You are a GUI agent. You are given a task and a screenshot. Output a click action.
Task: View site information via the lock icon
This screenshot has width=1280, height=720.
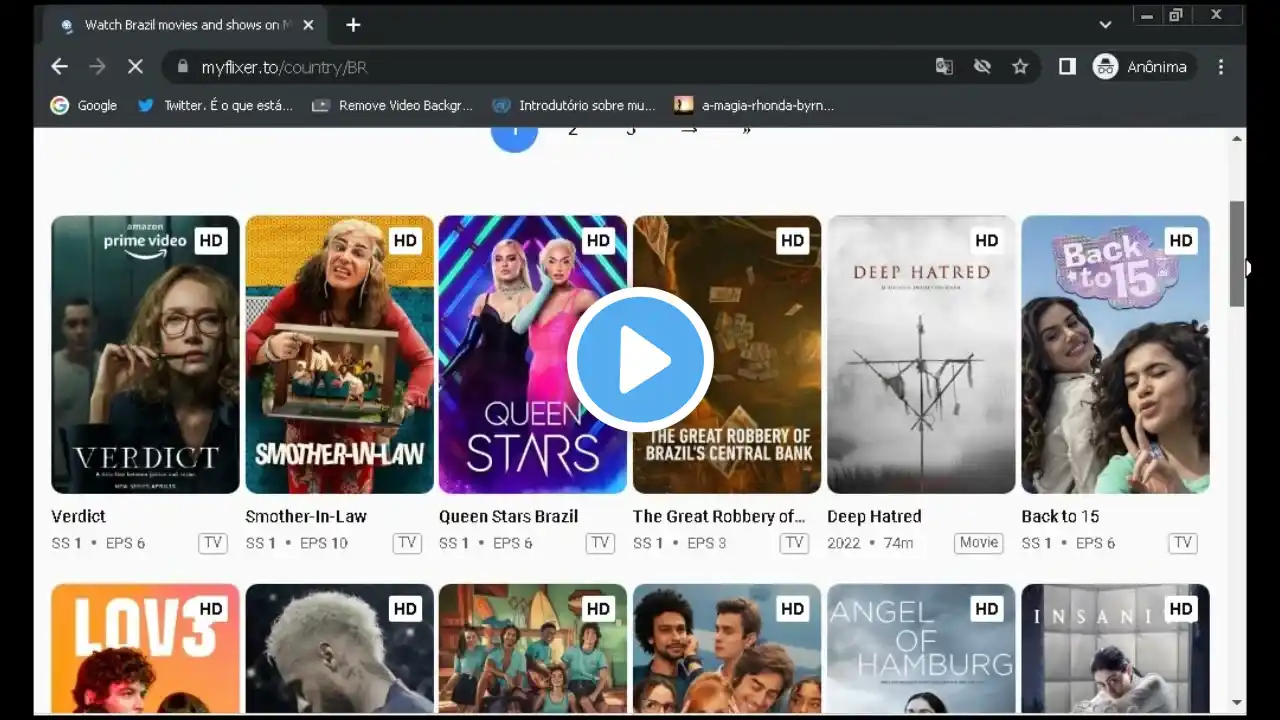pyautogui.click(x=182, y=67)
